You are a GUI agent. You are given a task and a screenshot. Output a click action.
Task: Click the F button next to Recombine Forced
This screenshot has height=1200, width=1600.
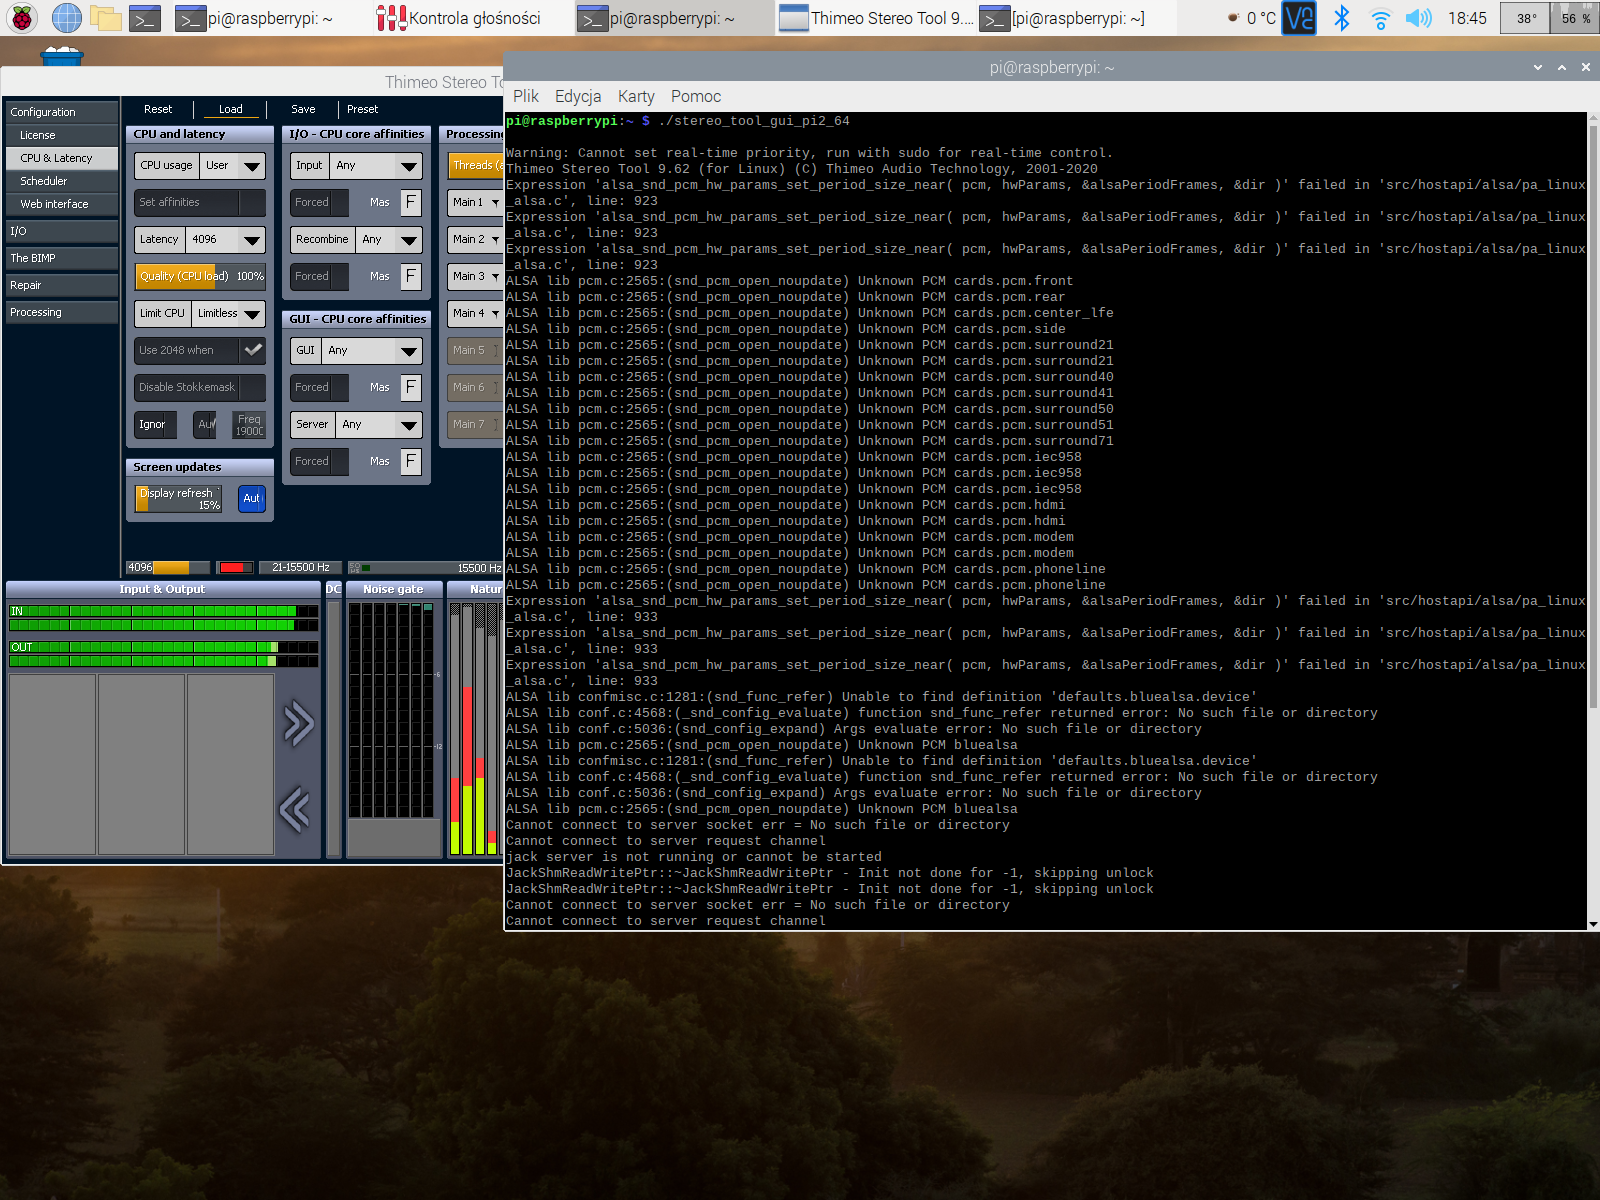click(x=410, y=276)
